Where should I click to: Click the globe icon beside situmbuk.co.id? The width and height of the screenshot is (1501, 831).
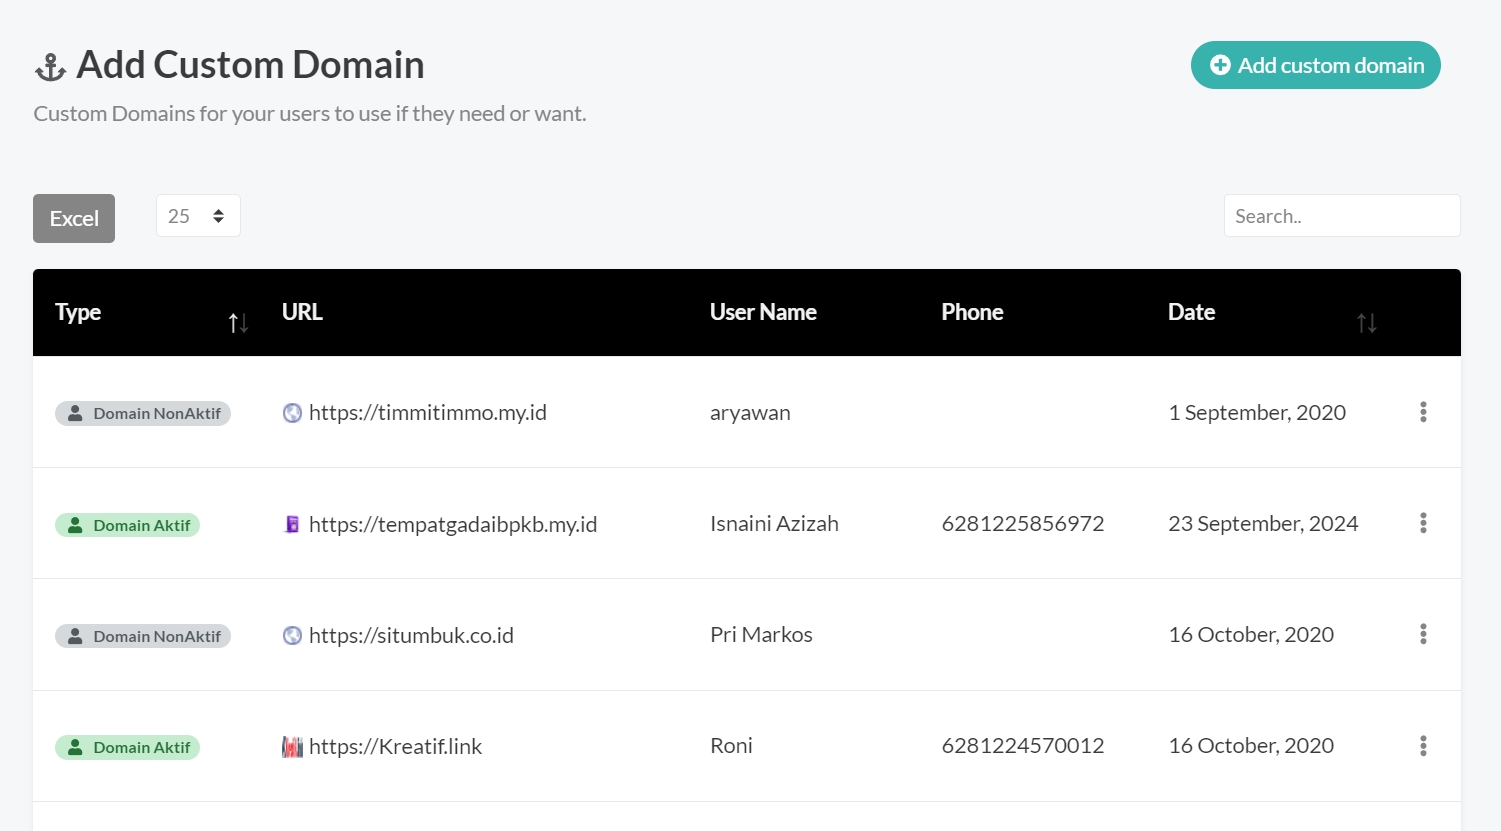292,635
